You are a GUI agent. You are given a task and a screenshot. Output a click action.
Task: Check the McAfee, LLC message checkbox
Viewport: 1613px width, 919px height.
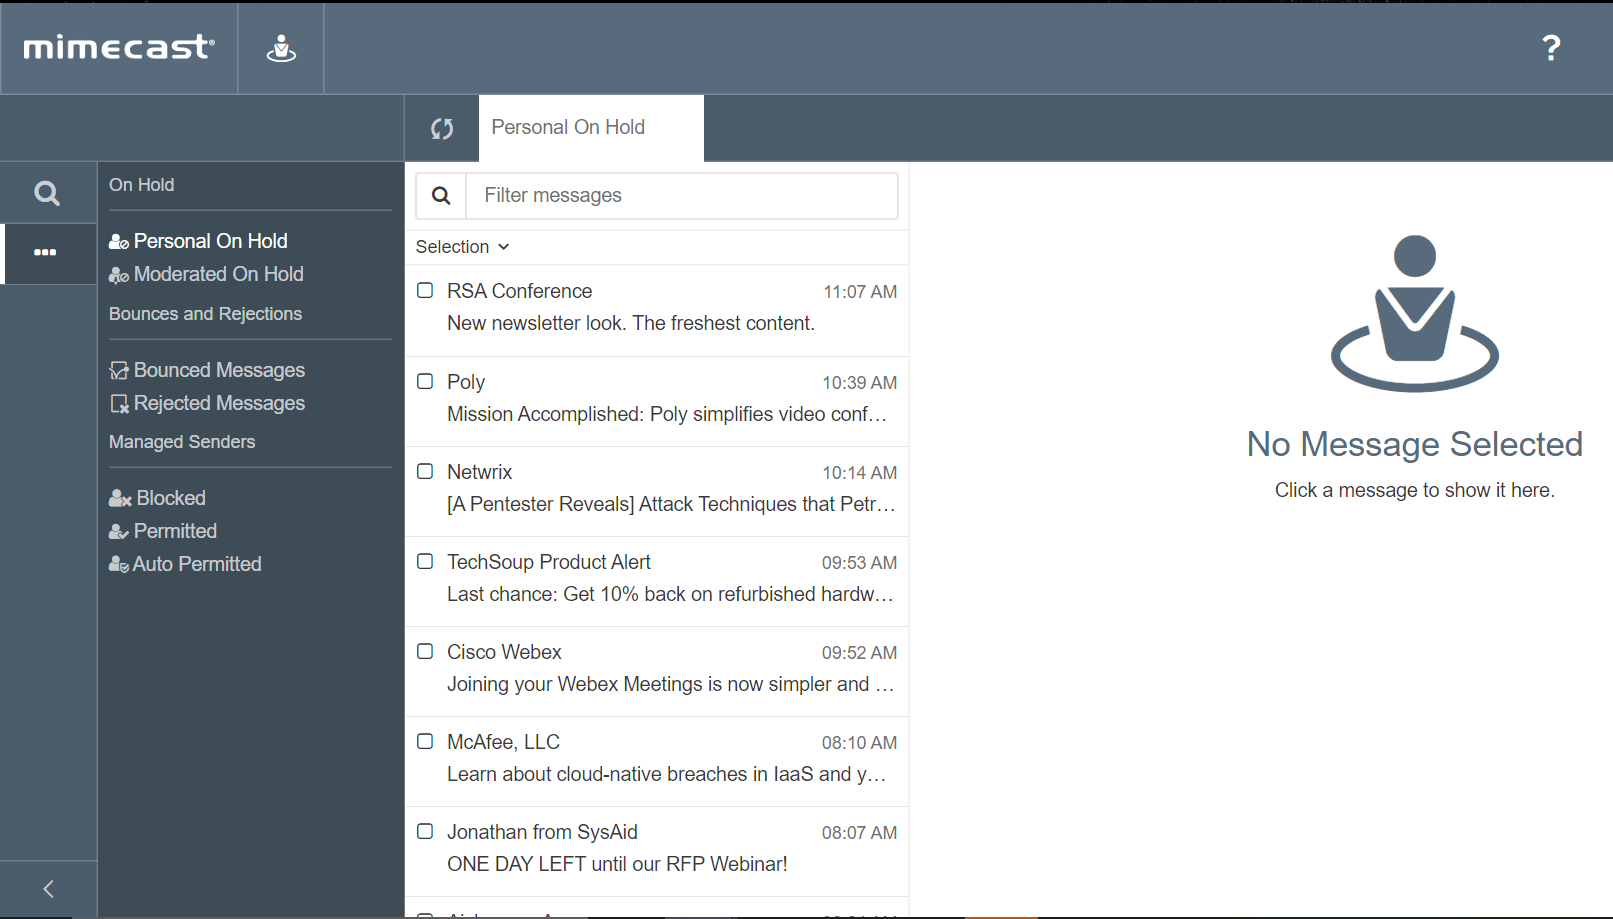(x=424, y=741)
